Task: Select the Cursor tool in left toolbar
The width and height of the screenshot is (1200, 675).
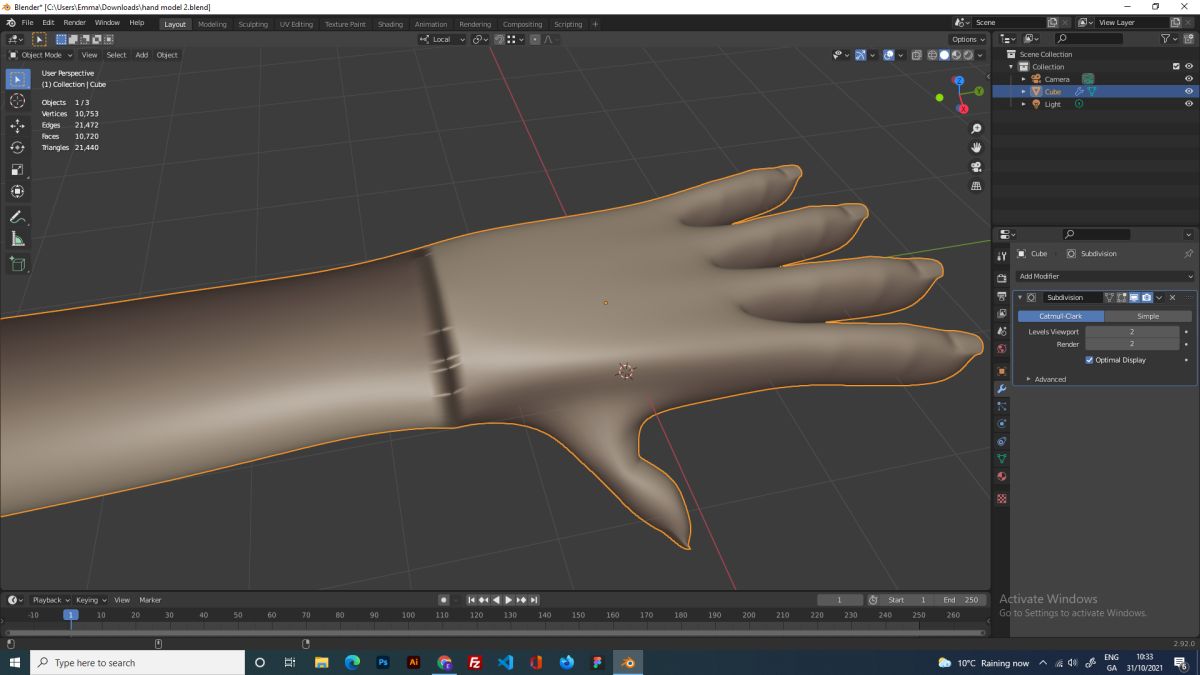Action: [17, 101]
